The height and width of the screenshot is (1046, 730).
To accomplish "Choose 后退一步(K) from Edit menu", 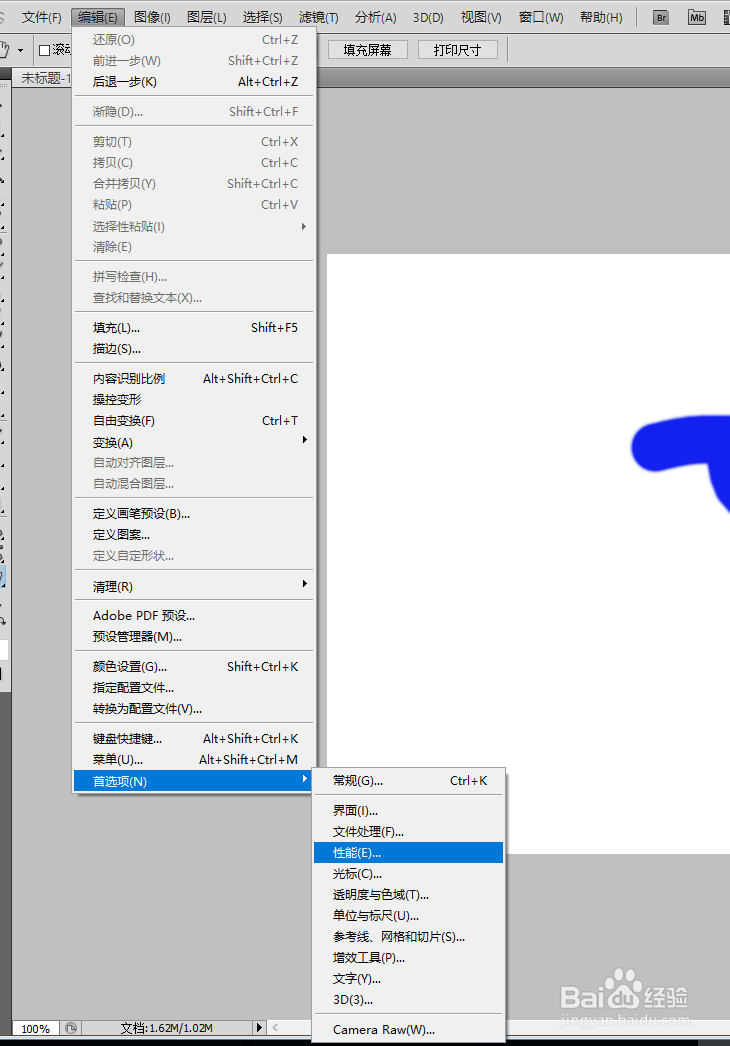I will [194, 81].
